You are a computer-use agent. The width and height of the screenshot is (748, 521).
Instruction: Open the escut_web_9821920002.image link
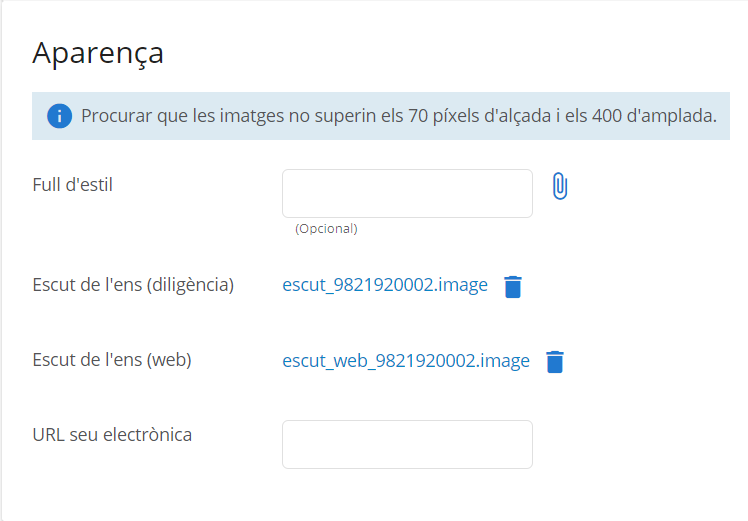406,361
